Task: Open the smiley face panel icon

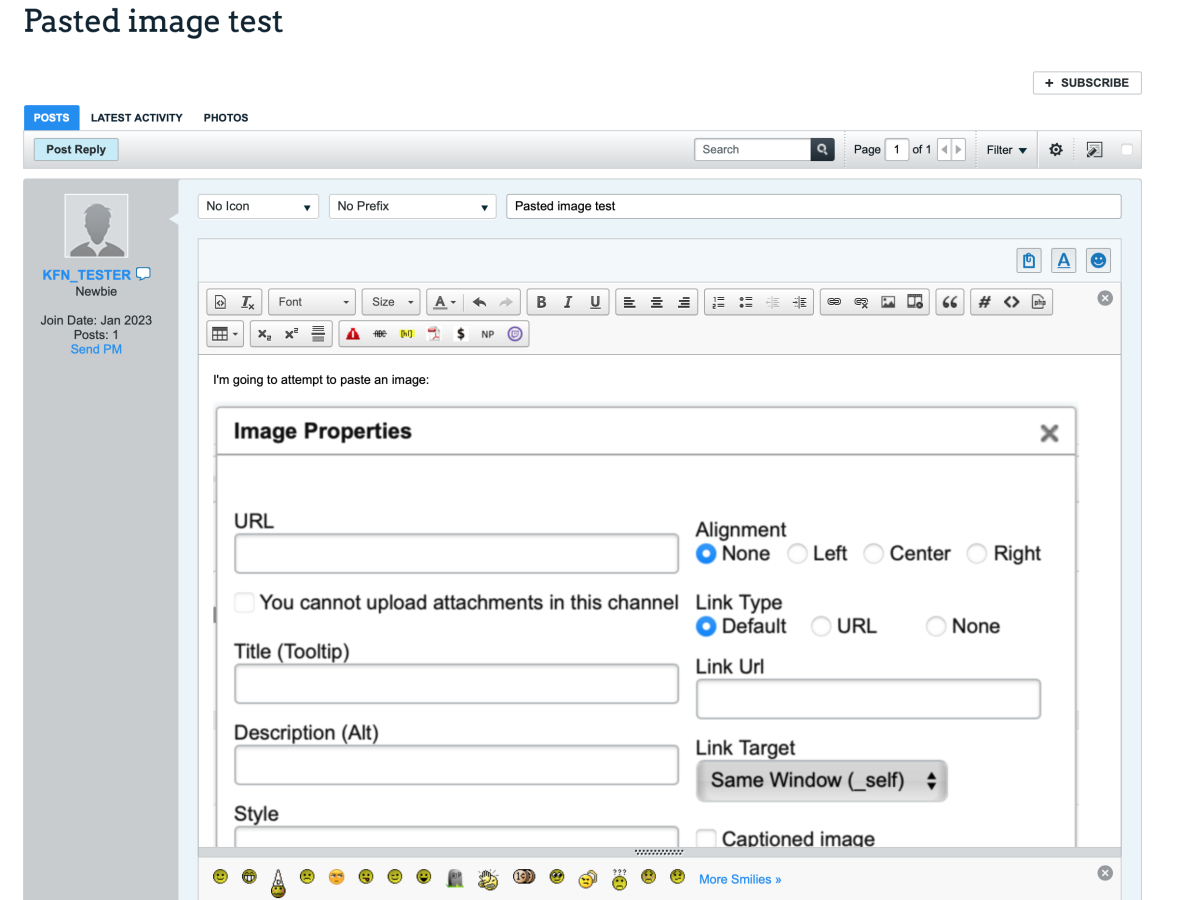Action: tap(1098, 261)
